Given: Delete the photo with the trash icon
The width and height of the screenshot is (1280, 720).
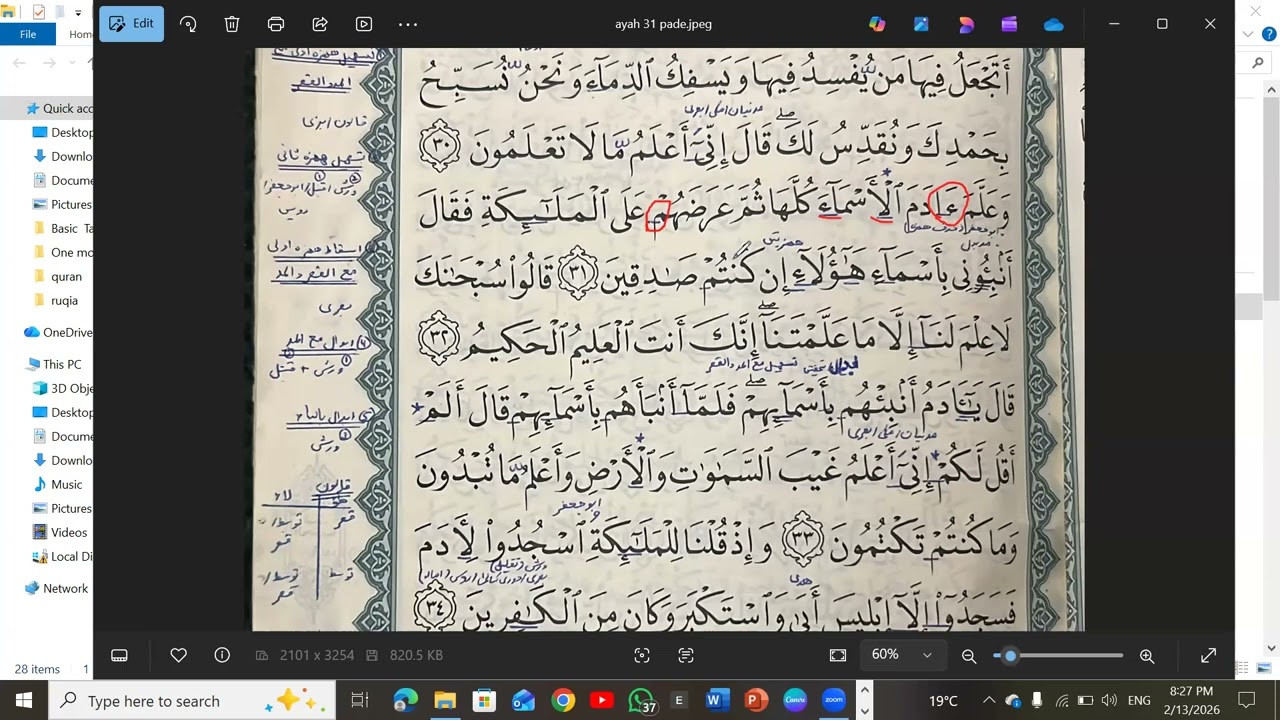Looking at the screenshot, I should (232, 24).
